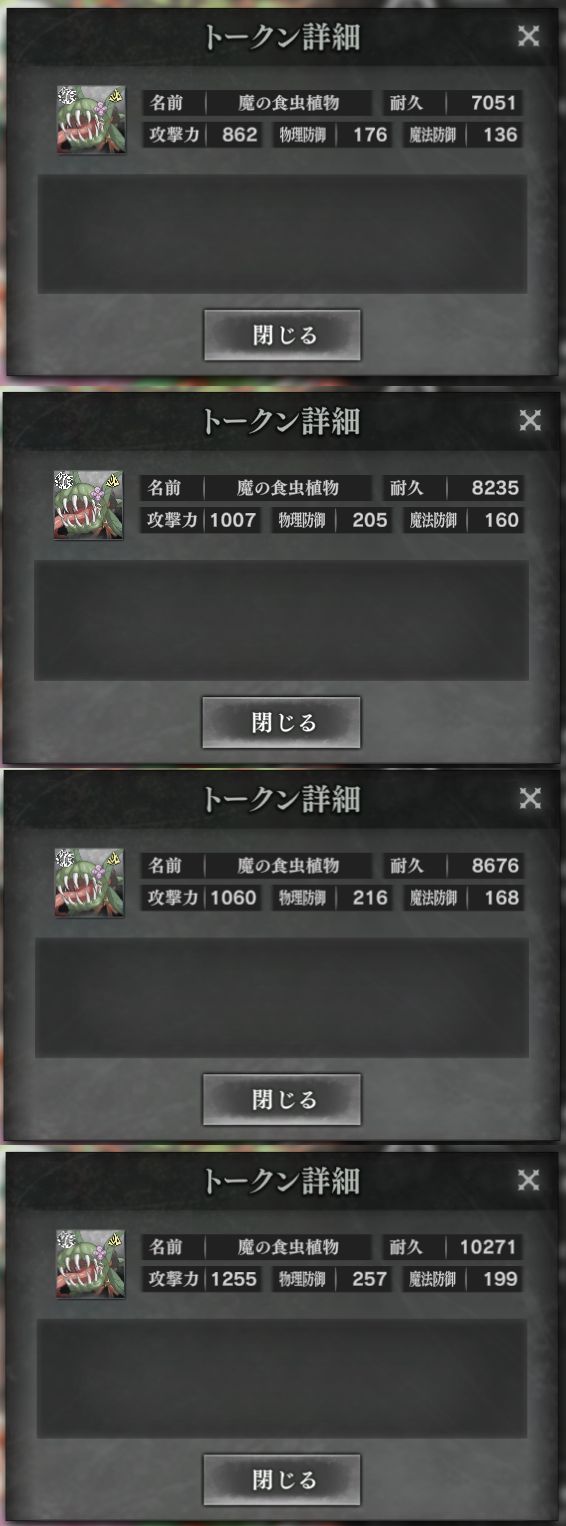Click the blank description box below 攻撃力 1255
Image resolution: width=566 pixels, height=1526 pixels.
coord(282,1379)
